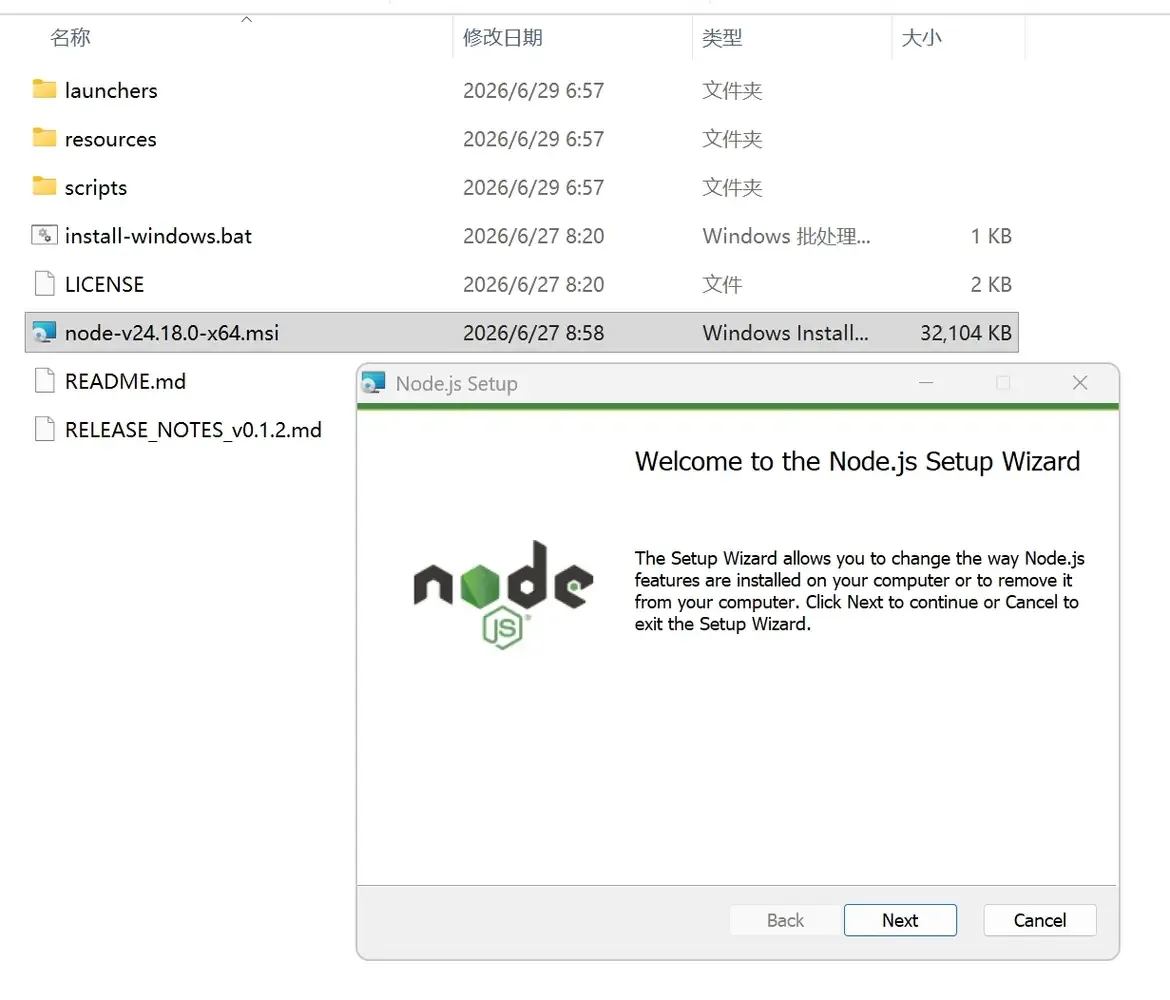This screenshot has height=1000, width=1170.
Task: Close the Node.js Setup window
Action: (1080, 383)
